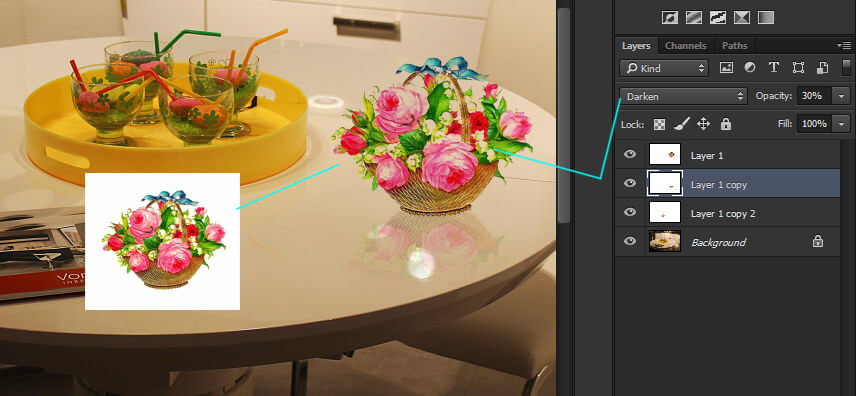Click the Fill 100% value field
This screenshot has height=396, width=856.
pyautogui.click(x=815, y=124)
